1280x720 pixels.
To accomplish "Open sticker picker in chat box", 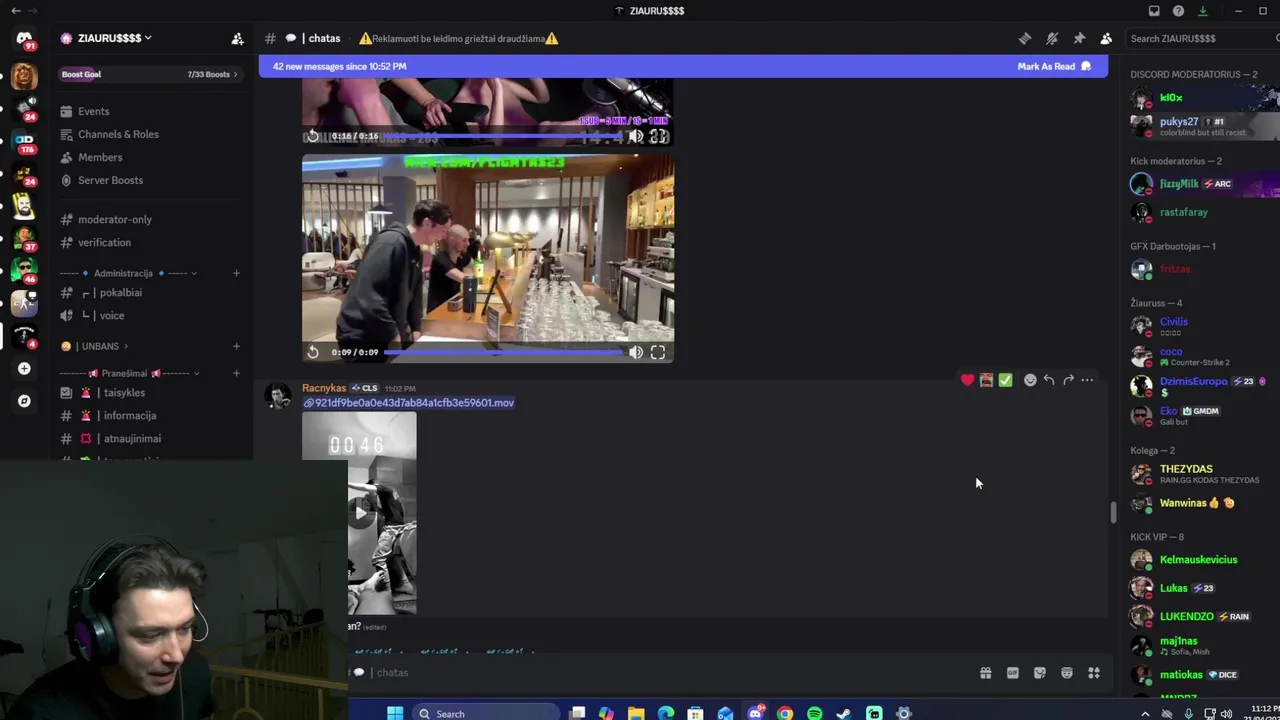I will pyautogui.click(x=1039, y=673).
